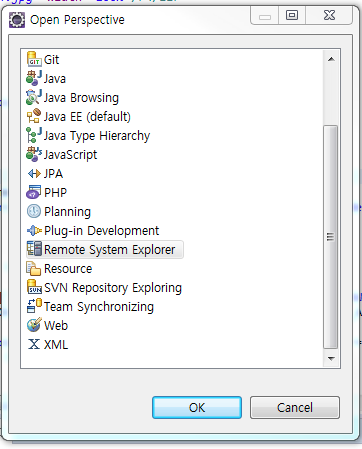Click the Planning clock icon

[x=34, y=211]
